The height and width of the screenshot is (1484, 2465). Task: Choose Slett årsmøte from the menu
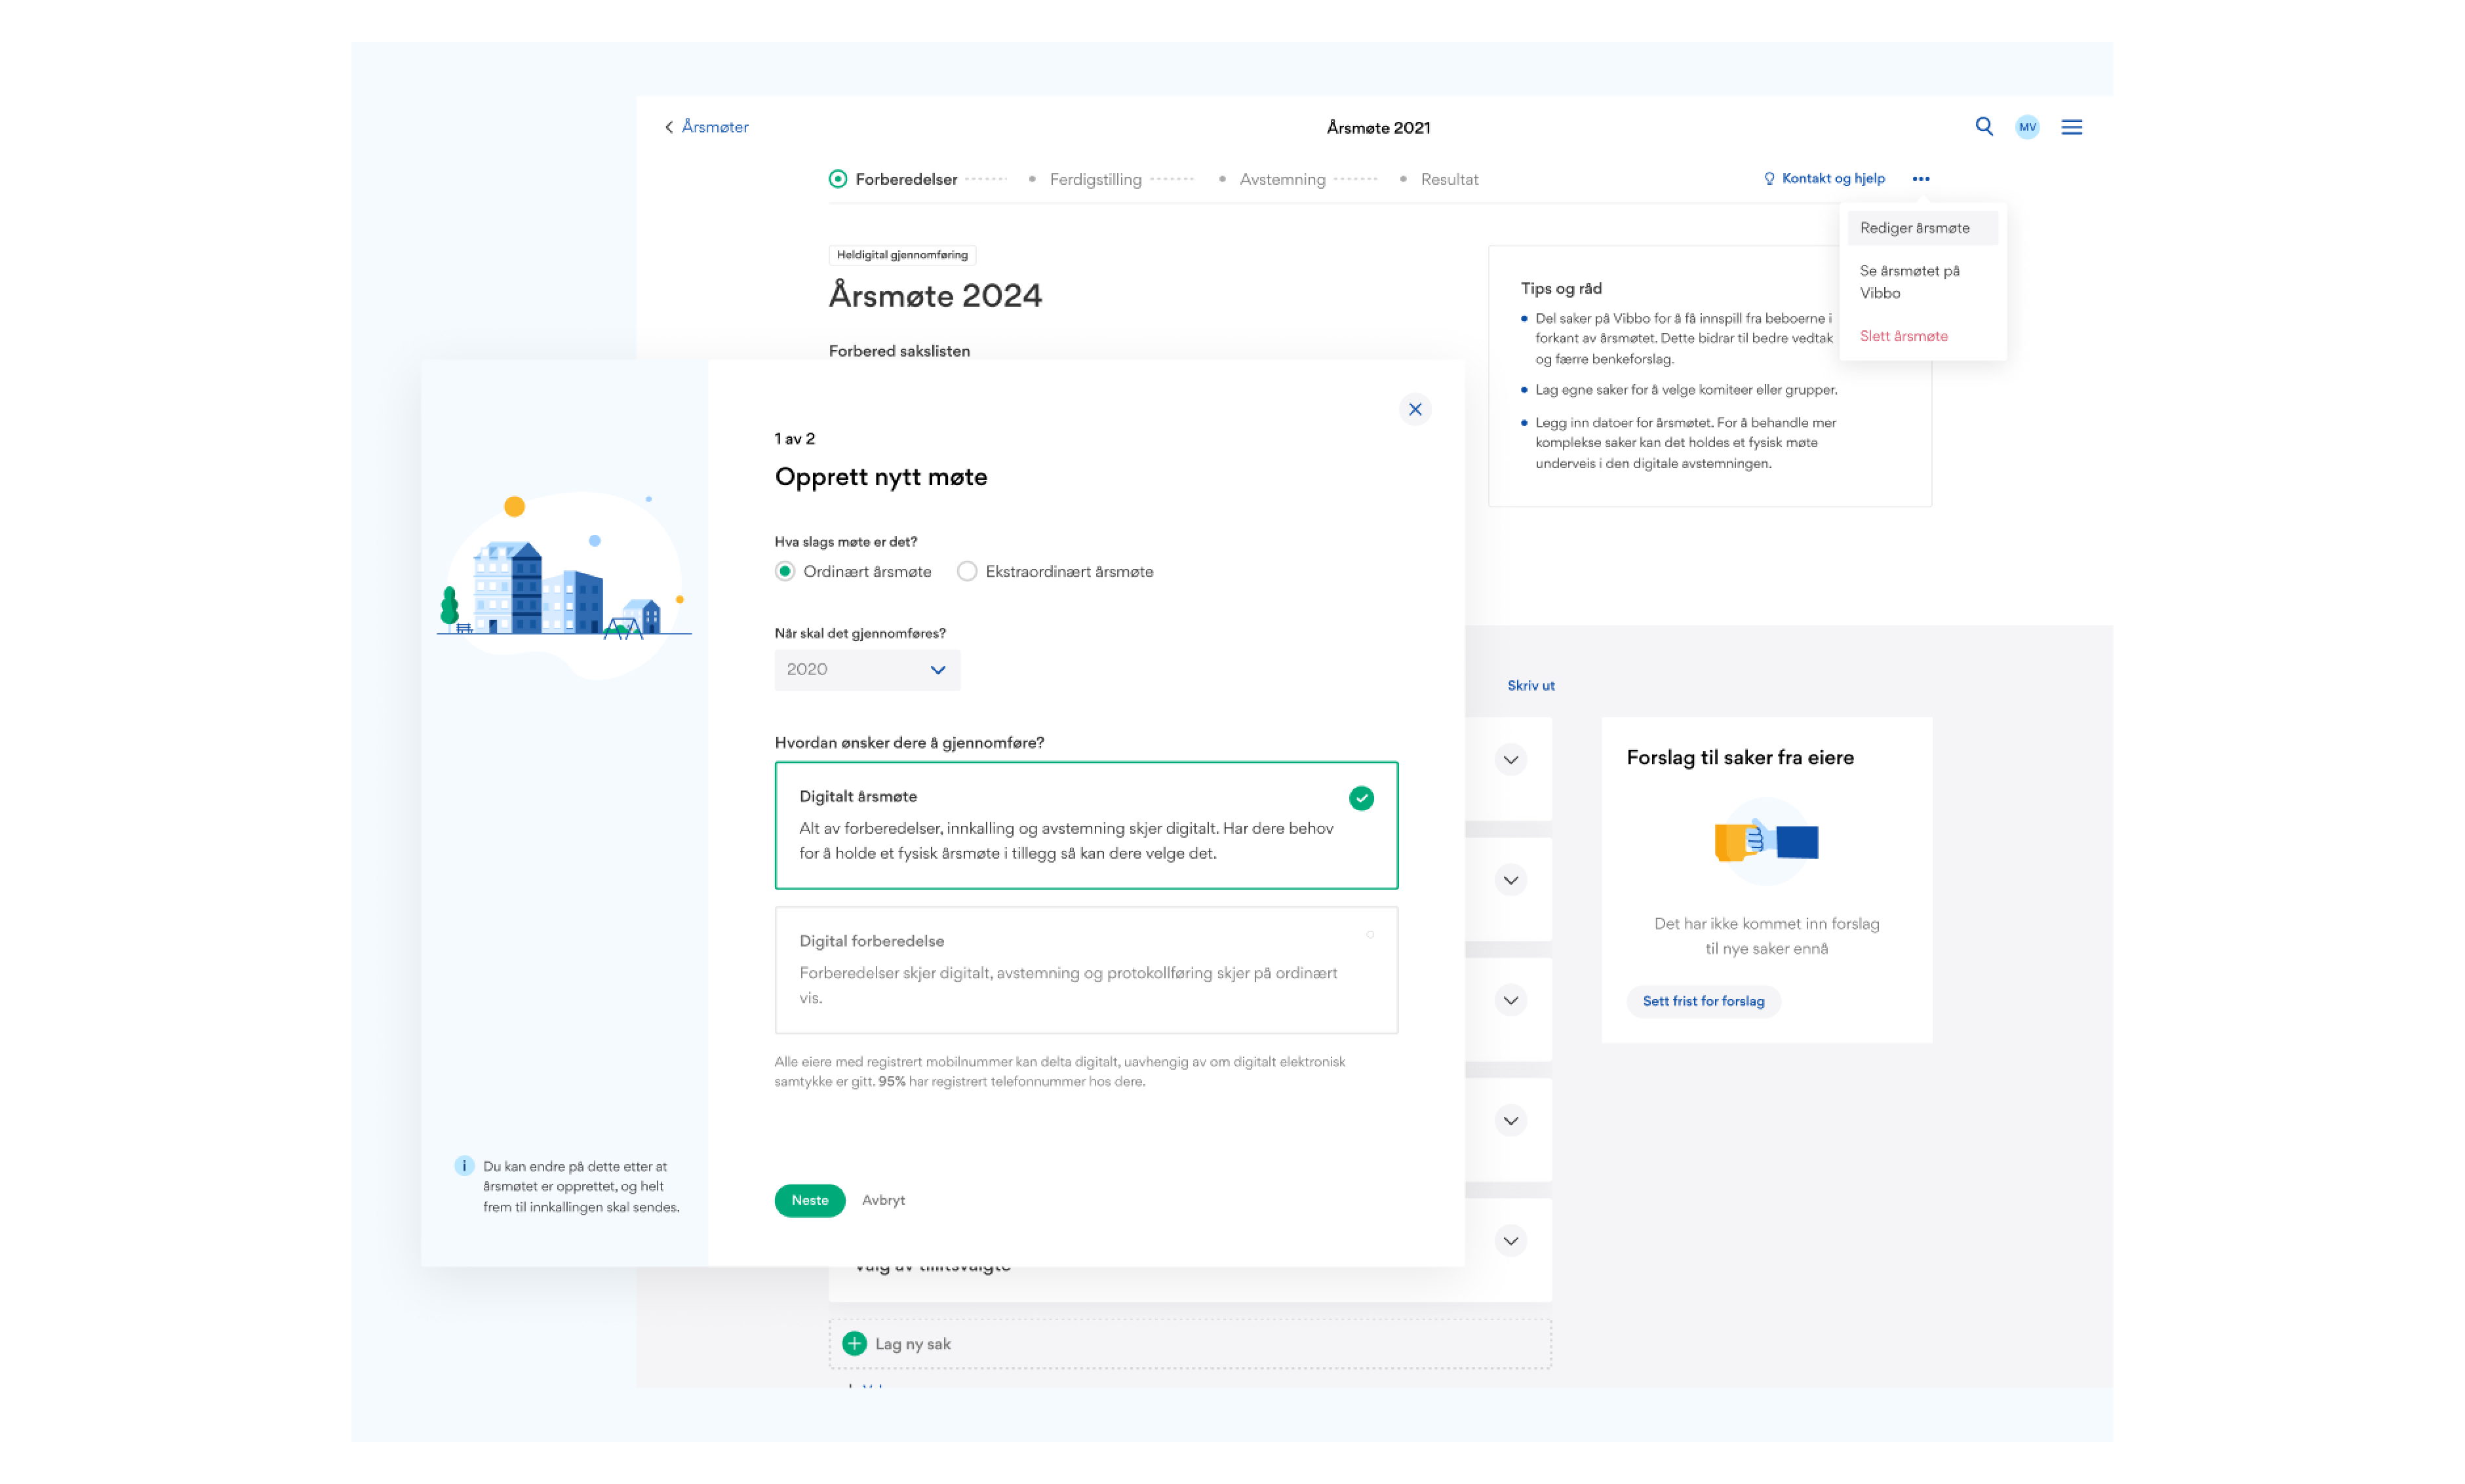(1903, 336)
